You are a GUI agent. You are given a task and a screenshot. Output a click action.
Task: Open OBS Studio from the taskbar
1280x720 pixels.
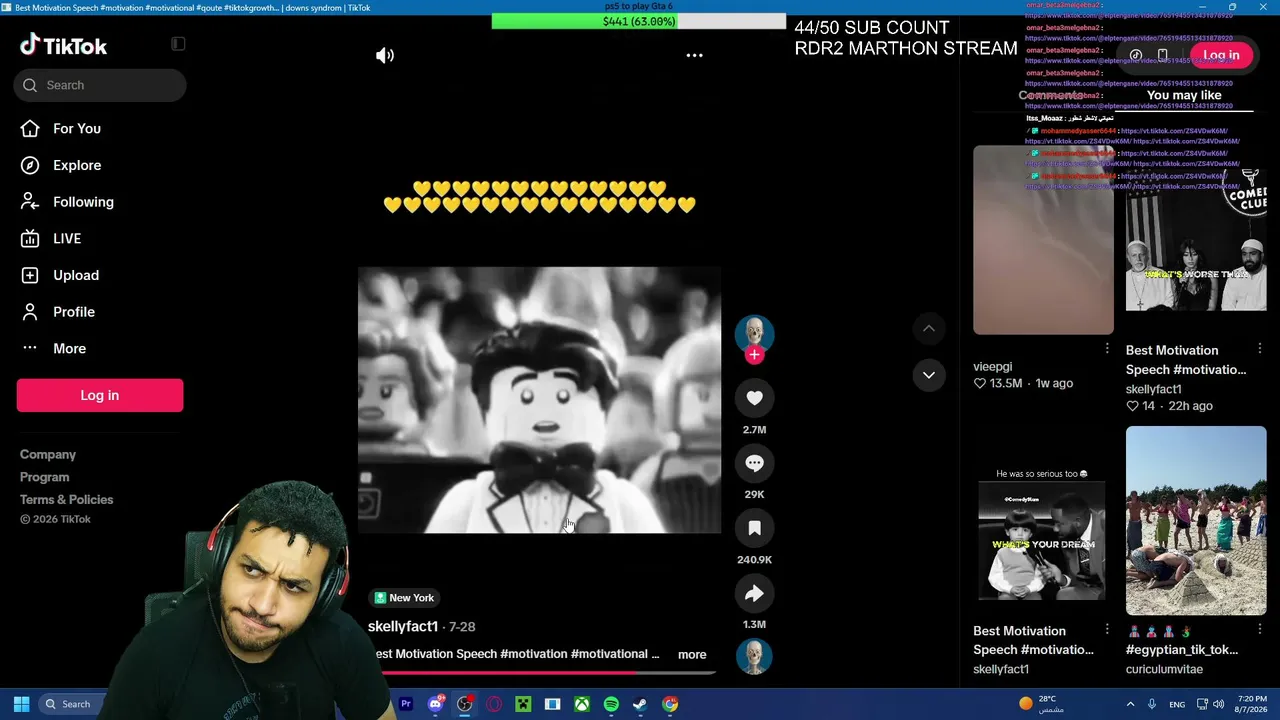[x=464, y=704]
